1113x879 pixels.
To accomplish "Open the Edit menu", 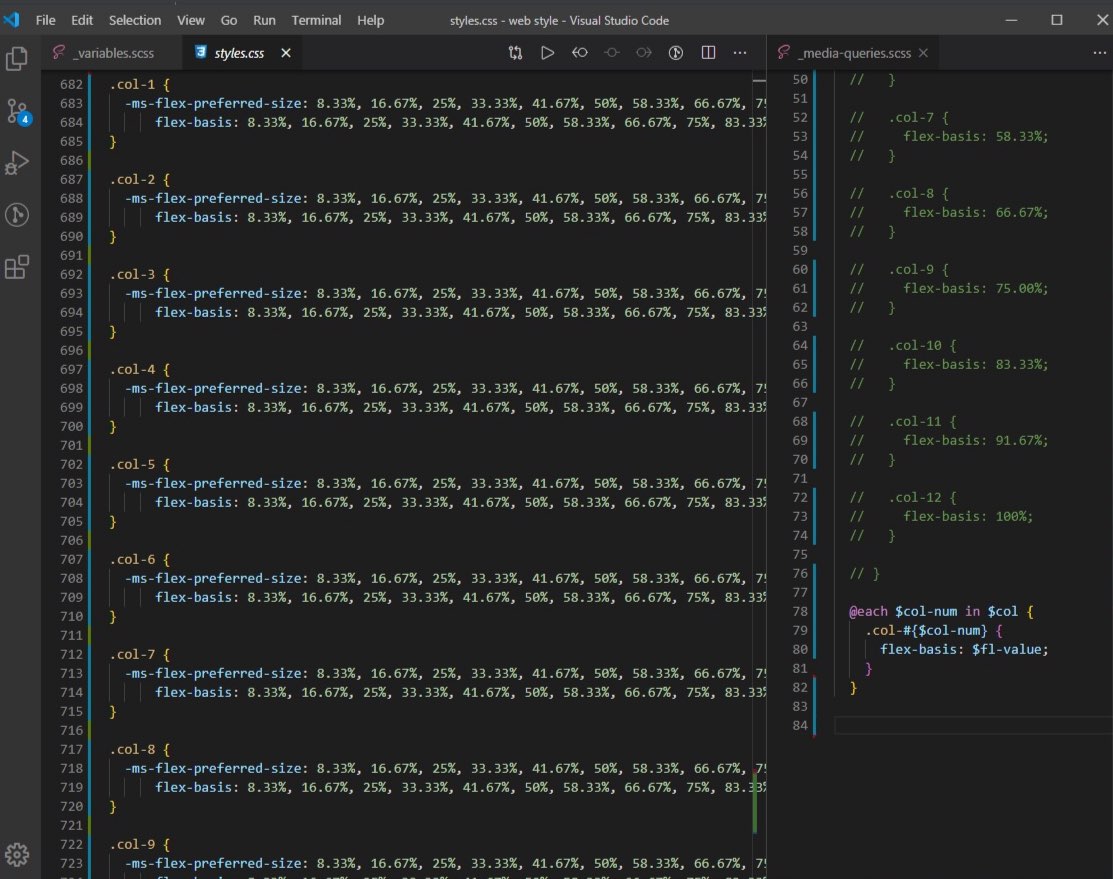I will click(82, 21).
